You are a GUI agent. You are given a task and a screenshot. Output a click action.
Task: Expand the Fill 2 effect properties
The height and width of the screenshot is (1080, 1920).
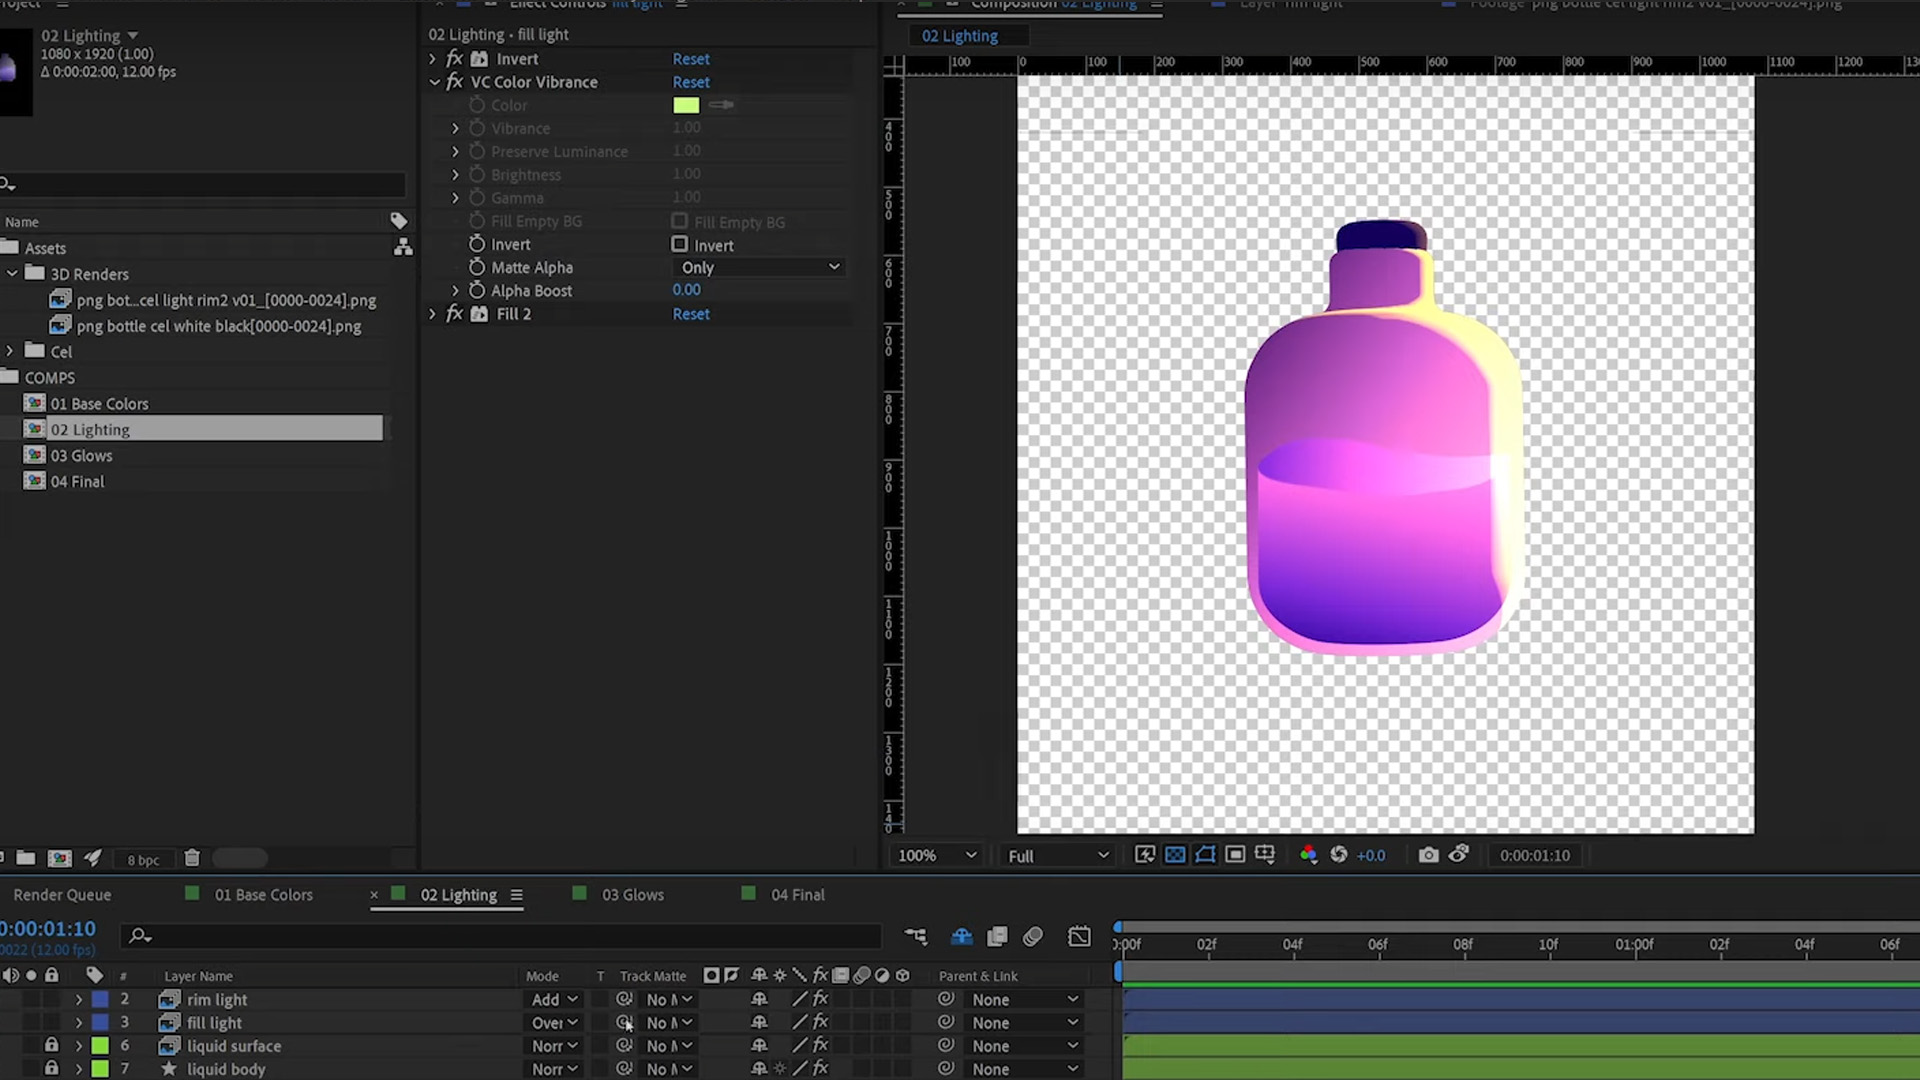433,314
